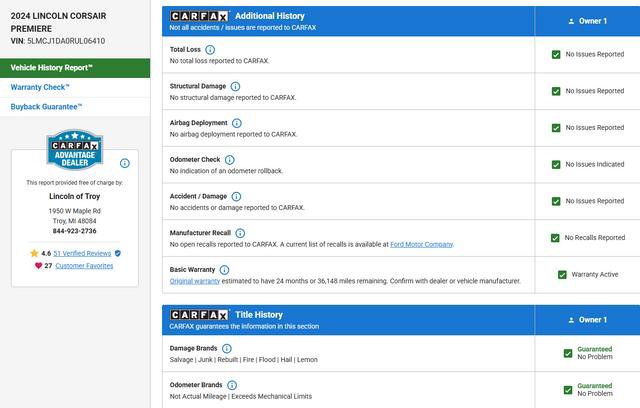
Task: Open the Ford Motor Company link
Action: point(424,244)
